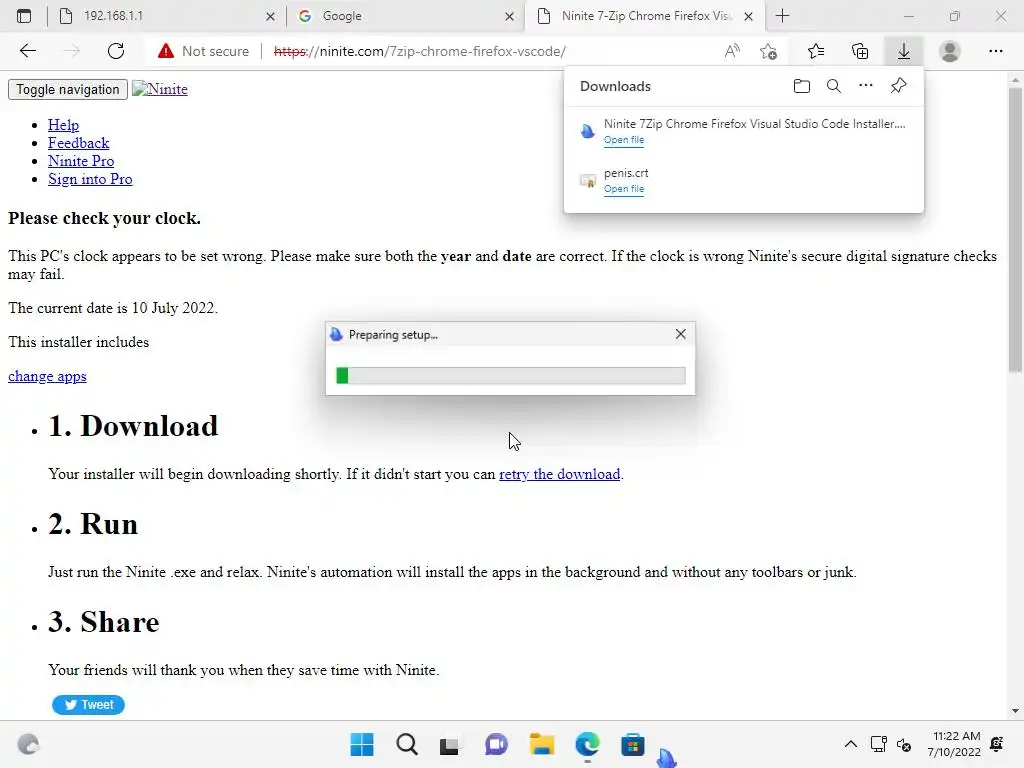
Task: Launch Chat from the taskbar
Action: (x=496, y=744)
